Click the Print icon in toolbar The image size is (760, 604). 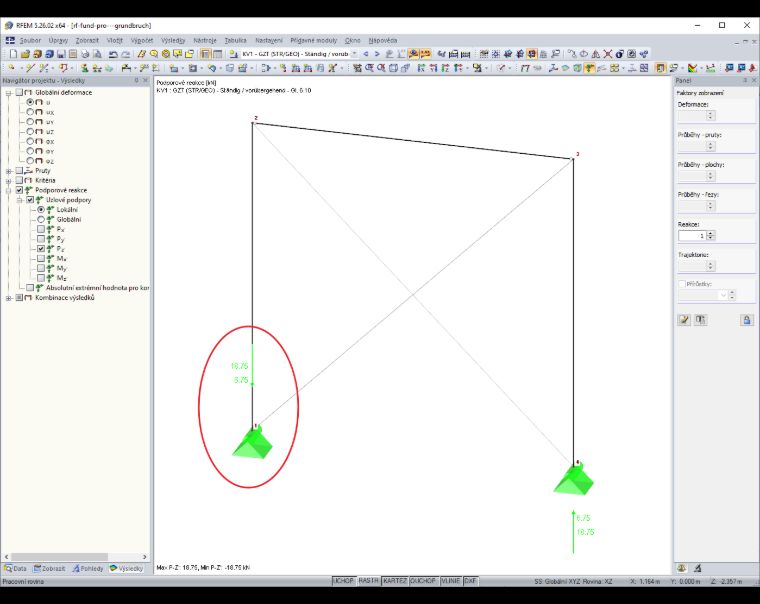click(85, 54)
